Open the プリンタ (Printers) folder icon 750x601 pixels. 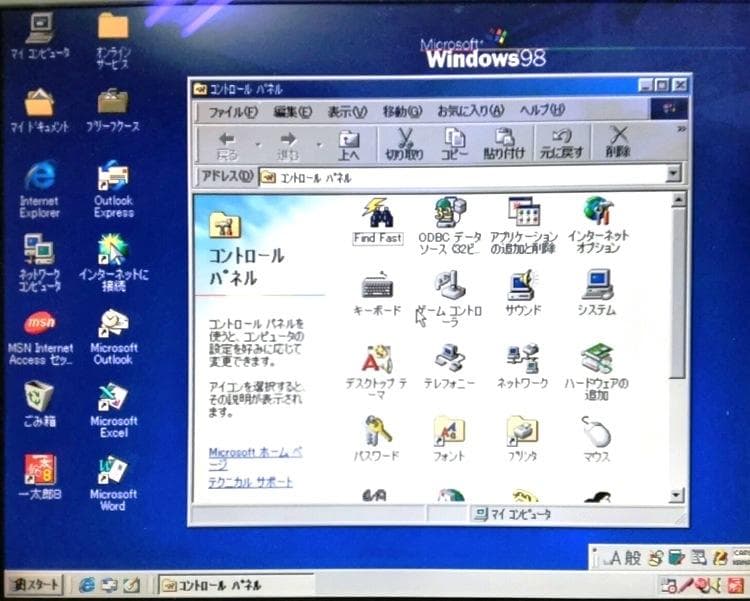(522, 439)
